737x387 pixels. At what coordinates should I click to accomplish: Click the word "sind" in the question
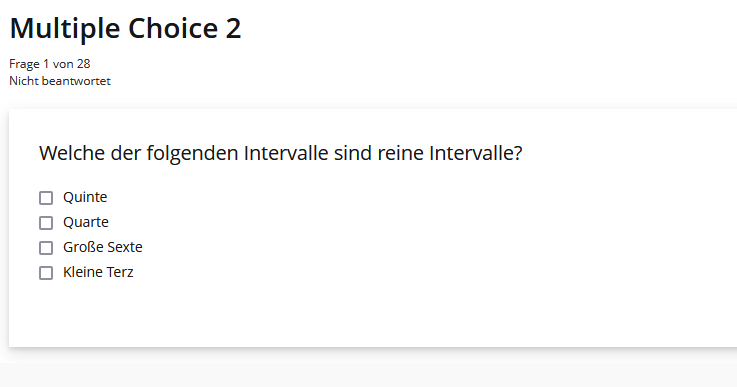pyautogui.click(x=353, y=153)
